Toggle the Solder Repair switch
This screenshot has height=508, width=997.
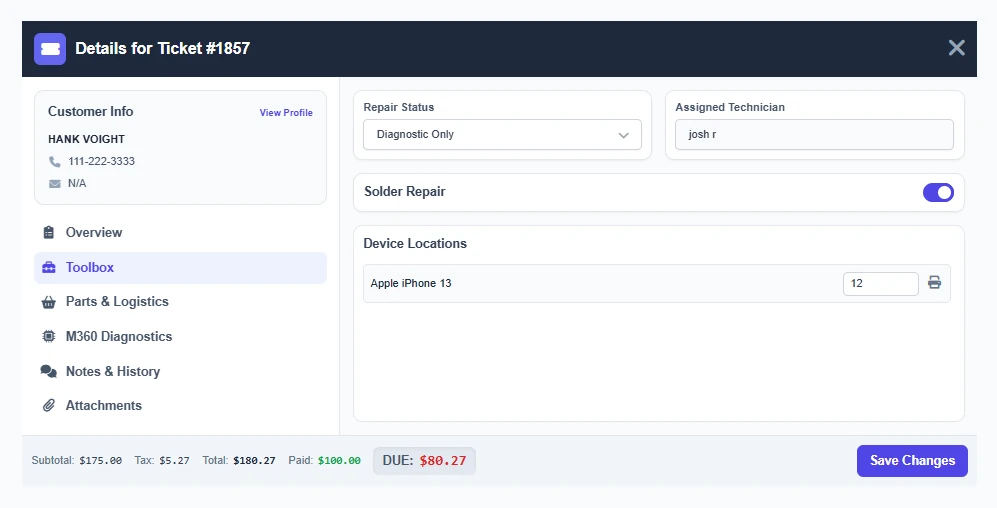(939, 193)
